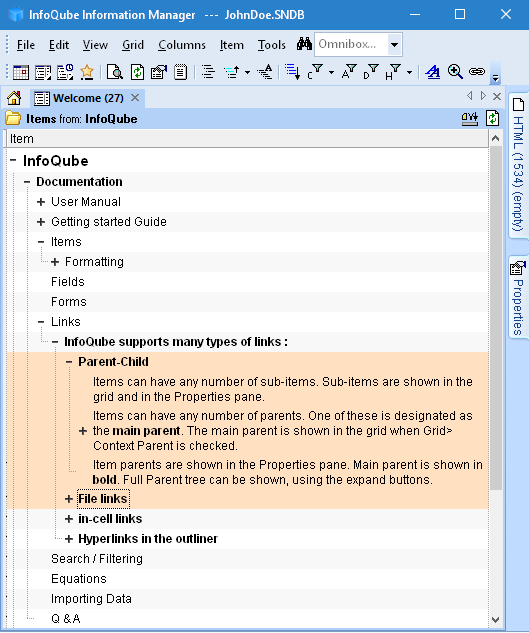530x633 pixels.
Task: Click the binoculars search icon
Action: [x=304, y=44]
